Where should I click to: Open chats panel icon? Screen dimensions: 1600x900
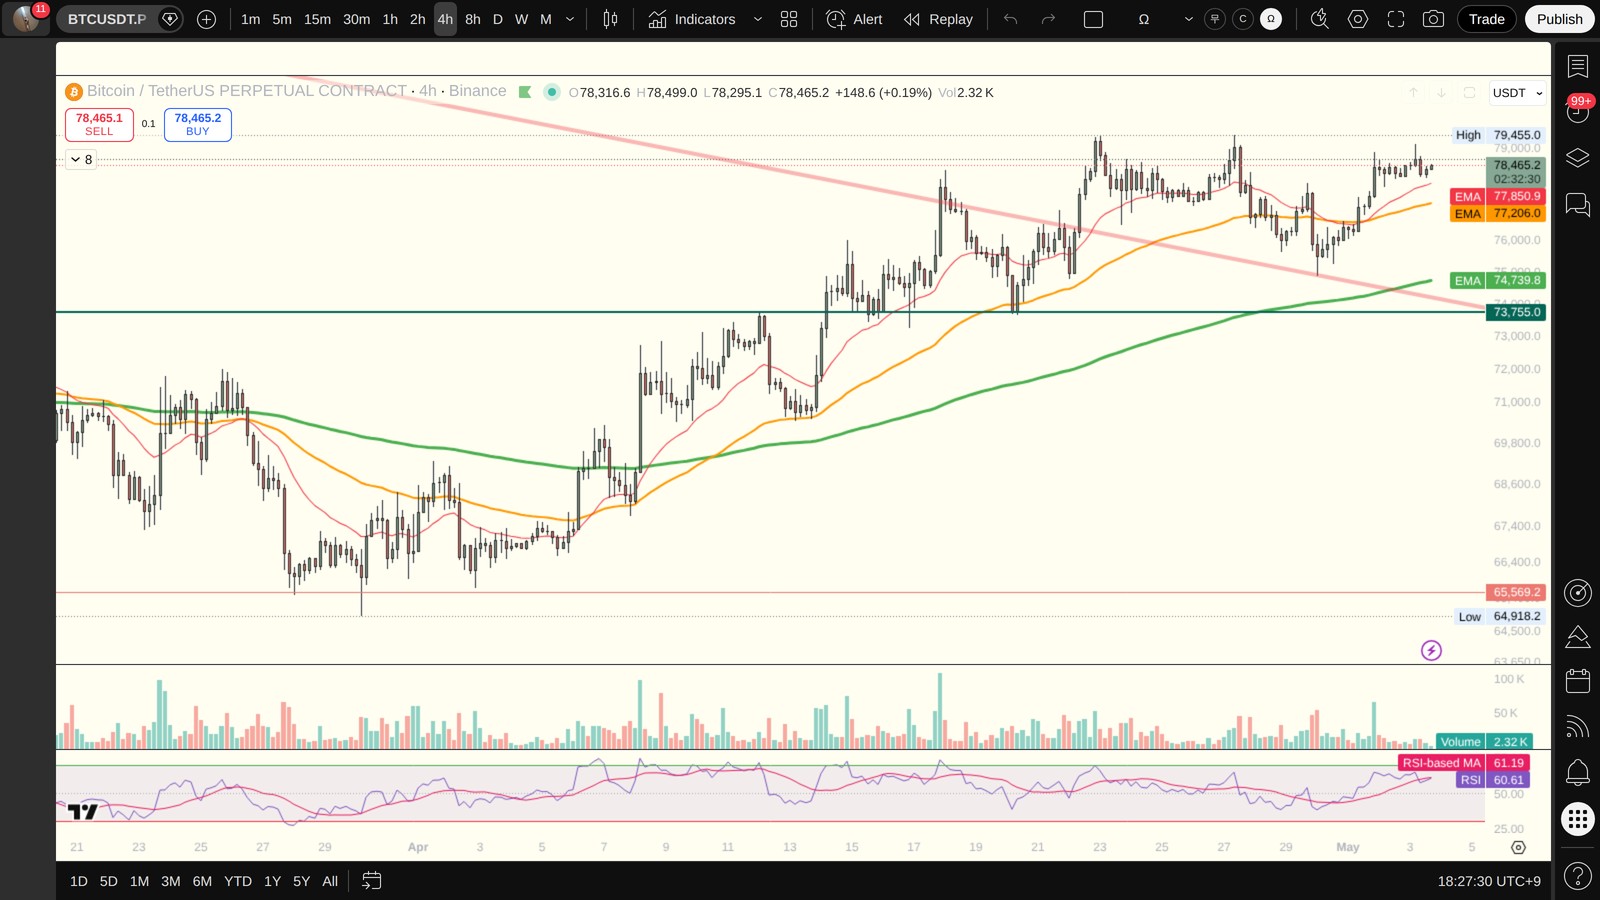coord(1578,205)
